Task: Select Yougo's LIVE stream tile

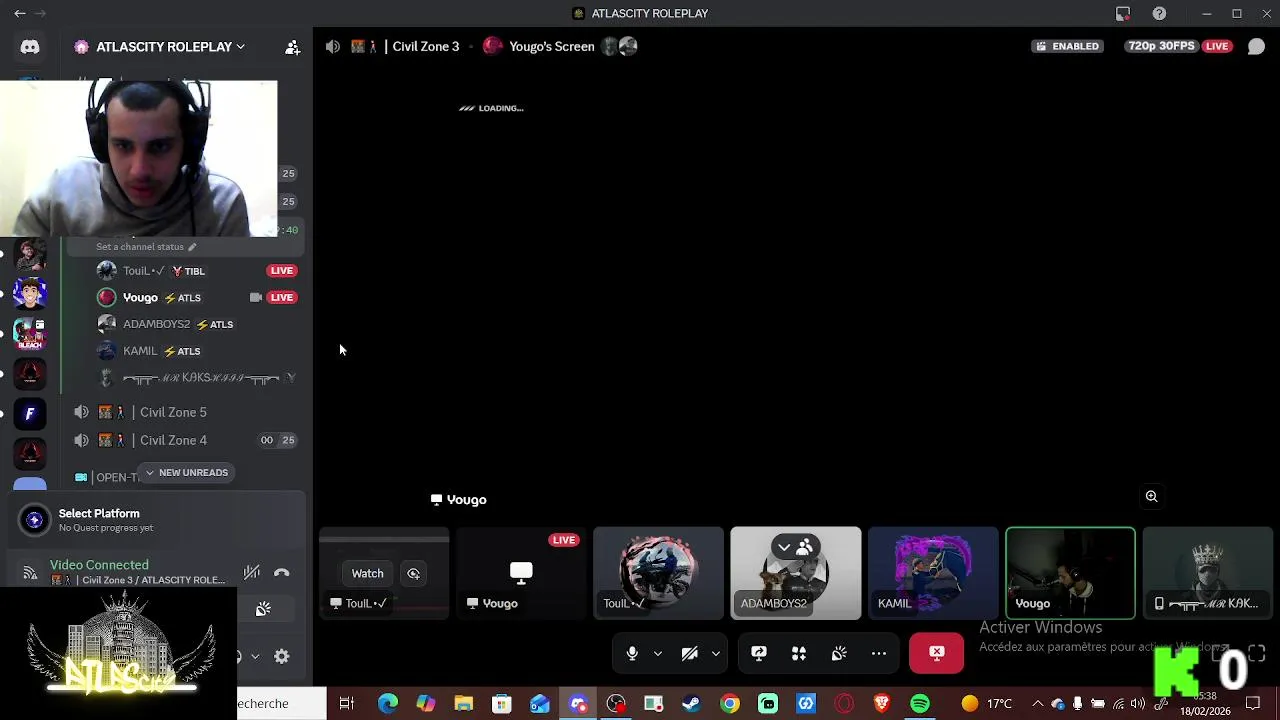Action: pos(521,573)
